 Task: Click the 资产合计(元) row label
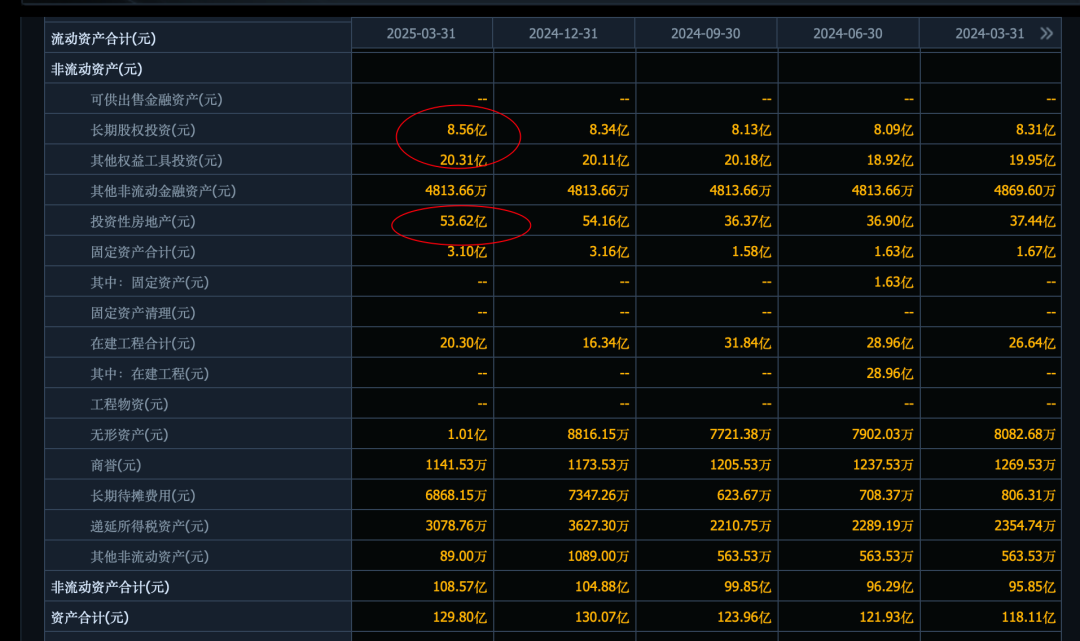[90, 617]
